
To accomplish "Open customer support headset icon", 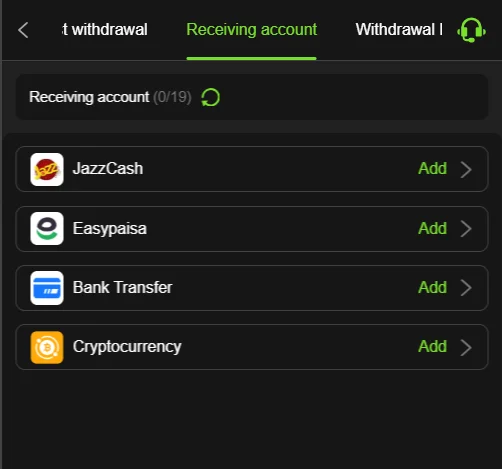I will (471, 30).
